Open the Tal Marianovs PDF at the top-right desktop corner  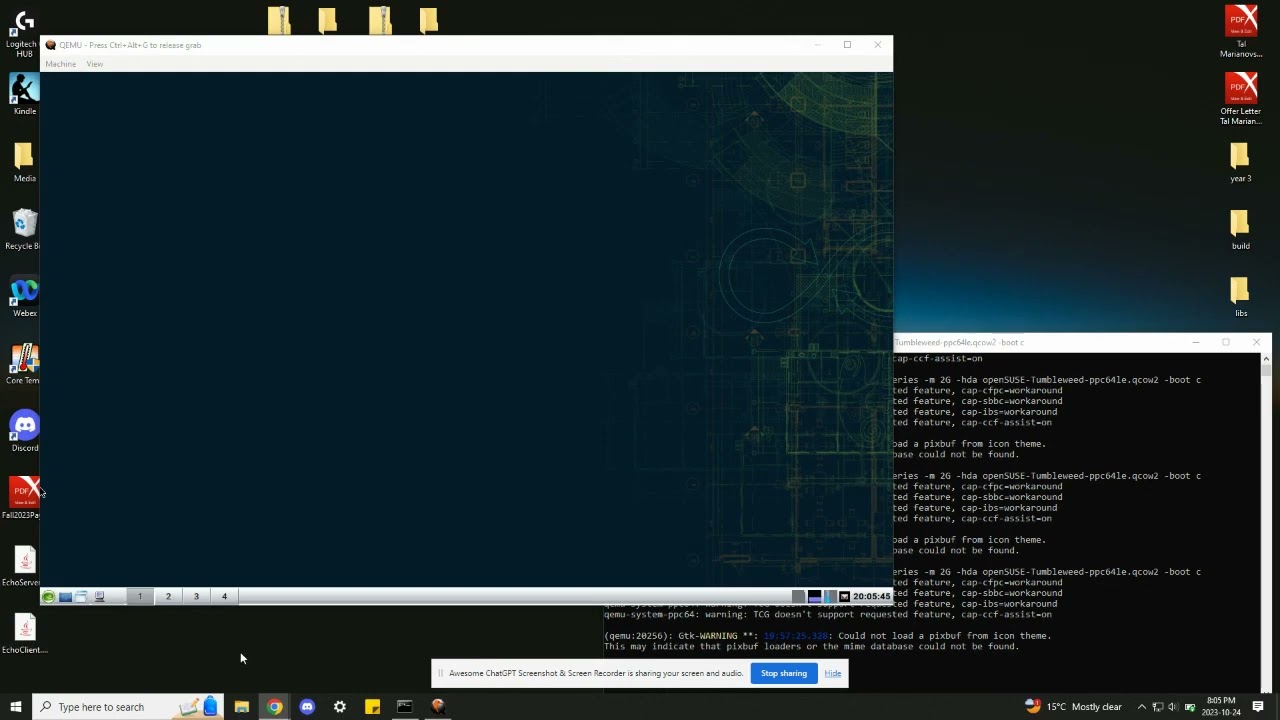1241,32
